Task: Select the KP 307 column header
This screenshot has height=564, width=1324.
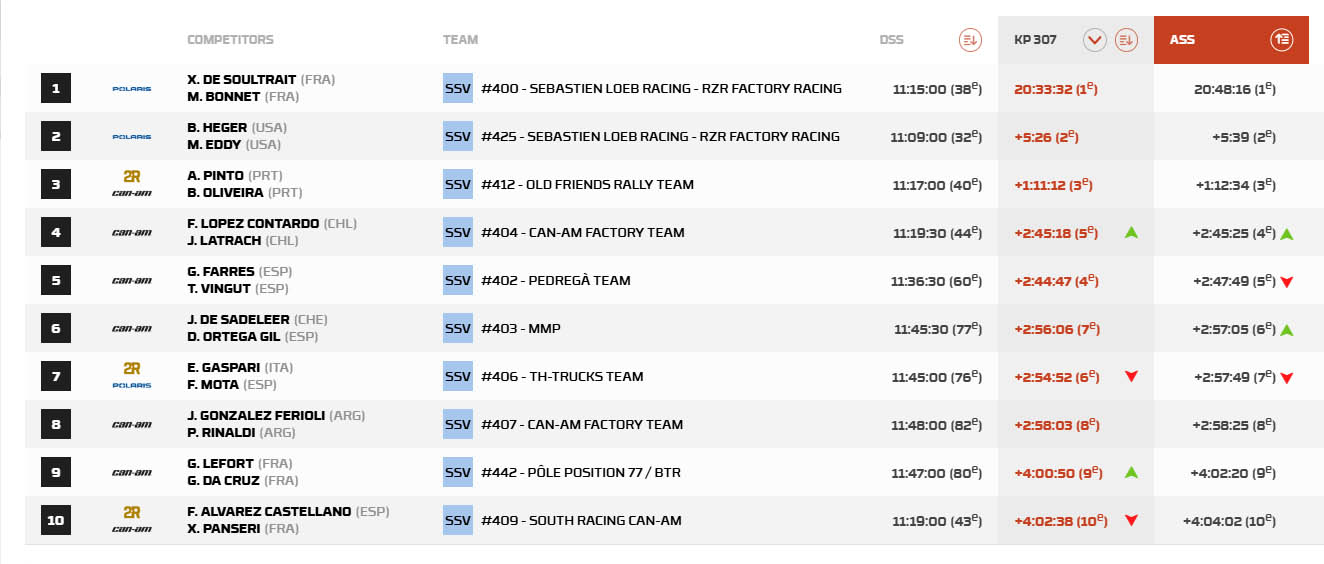Action: pos(1033,40)
